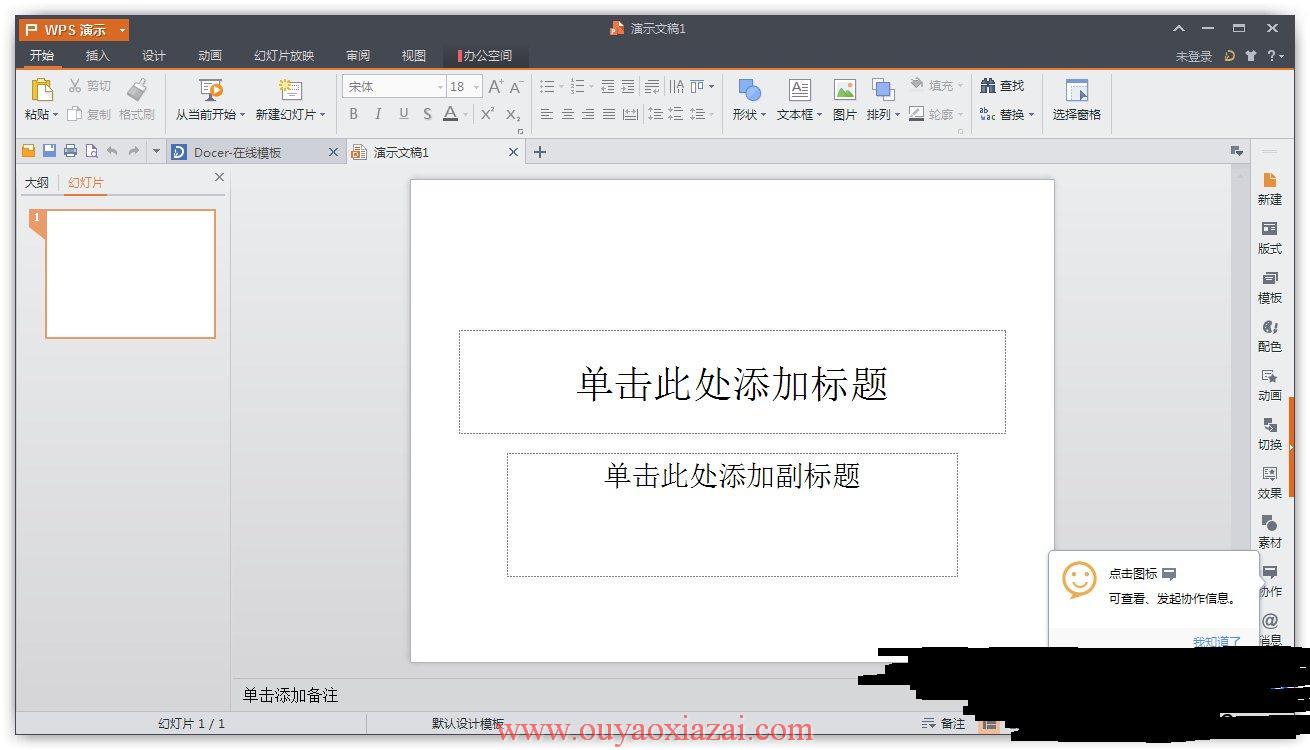Open the font name 宋体 dropdown

(x=440, y=87)
